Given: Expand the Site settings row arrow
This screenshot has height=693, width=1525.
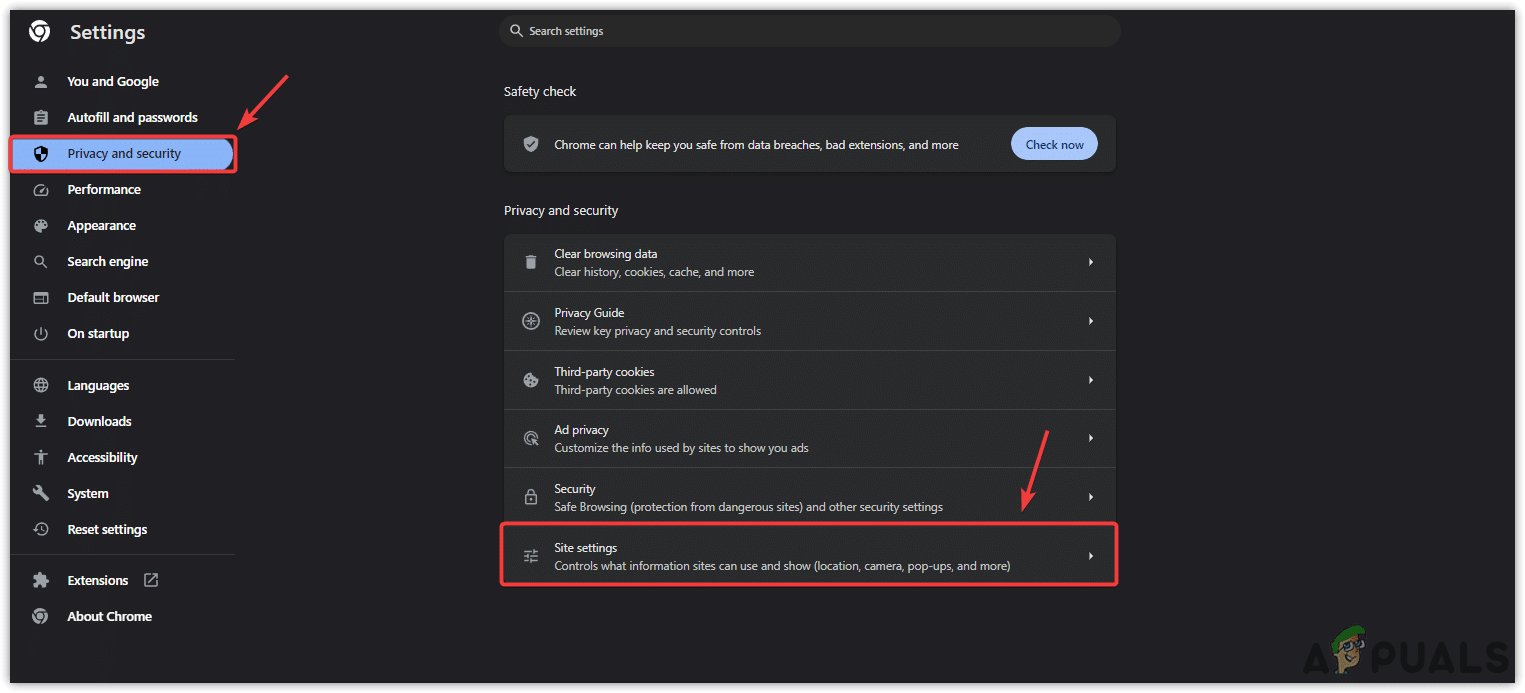Looking at the screenshot, I should coord(1091,557).
